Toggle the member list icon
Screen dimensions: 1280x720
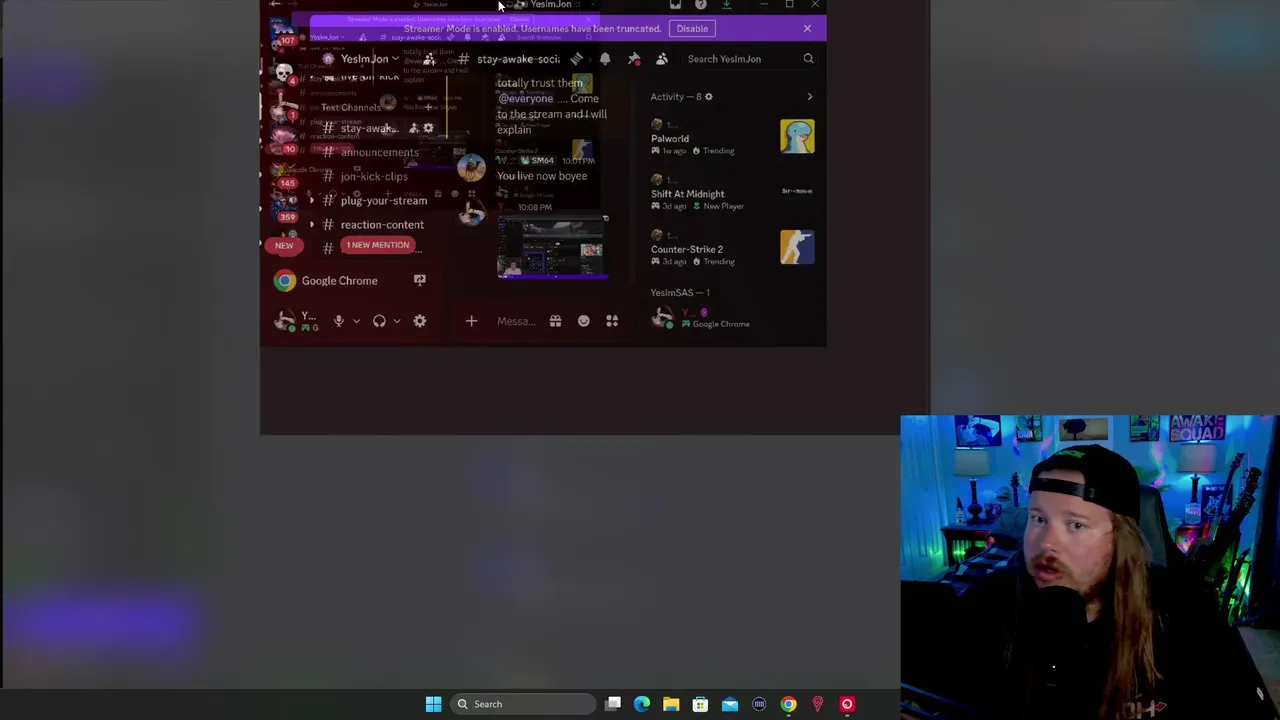pyautogui.click(x=662, y=59)
